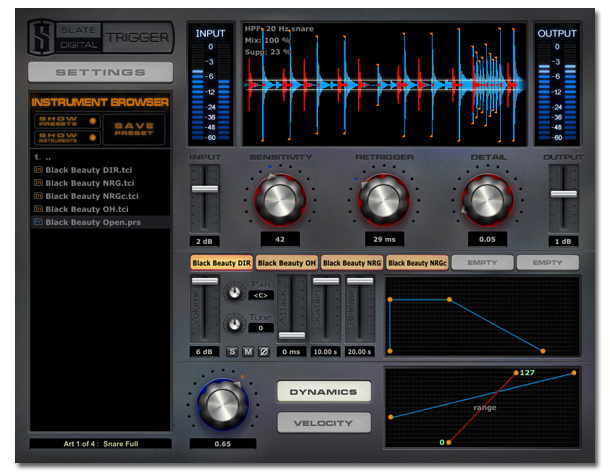Solo the slot with S button

232,352
